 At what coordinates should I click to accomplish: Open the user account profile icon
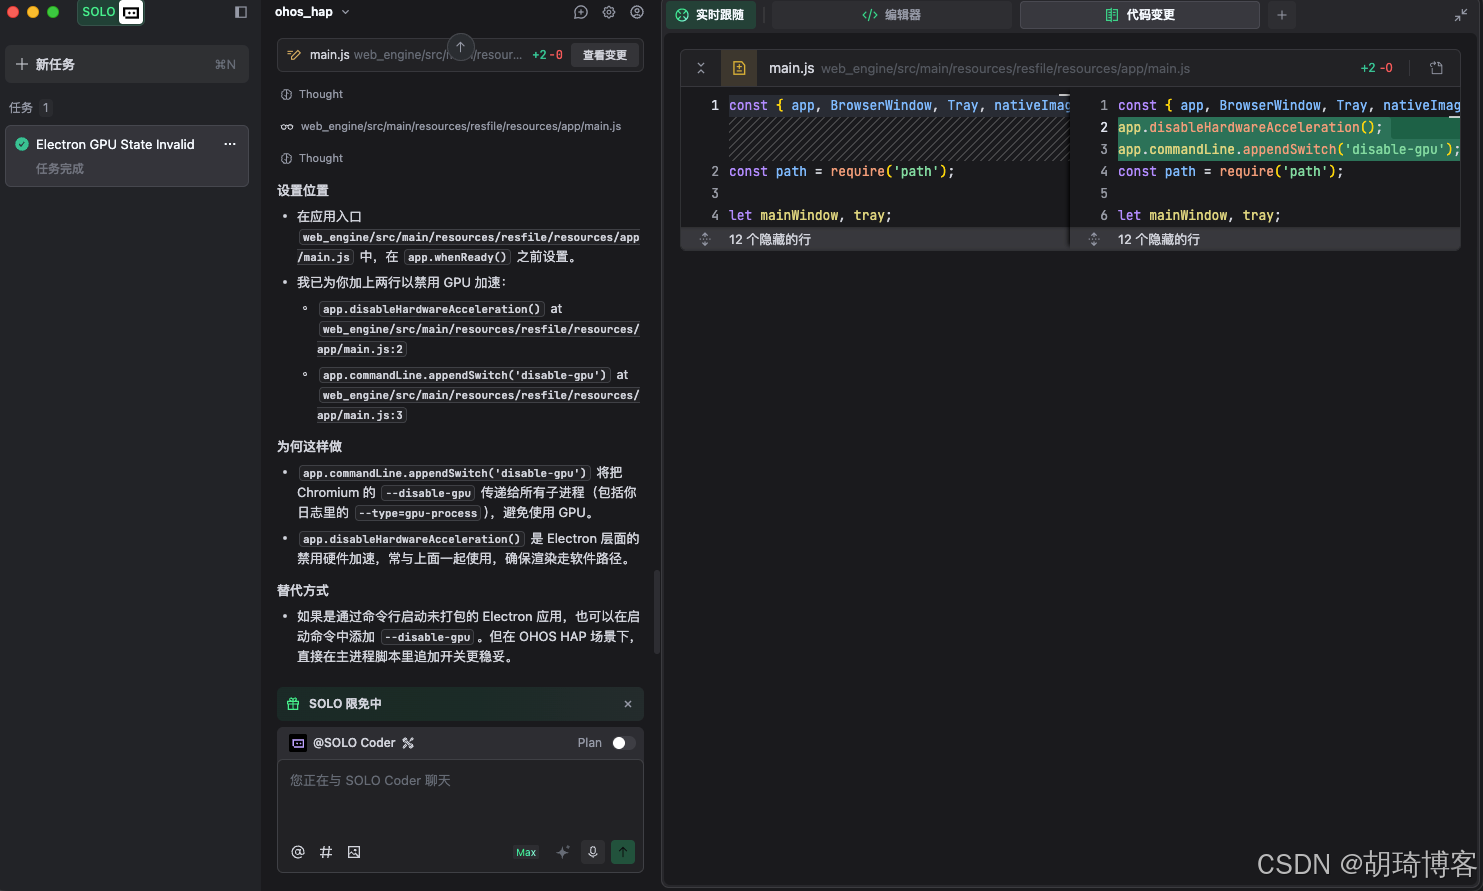[637, 12]
